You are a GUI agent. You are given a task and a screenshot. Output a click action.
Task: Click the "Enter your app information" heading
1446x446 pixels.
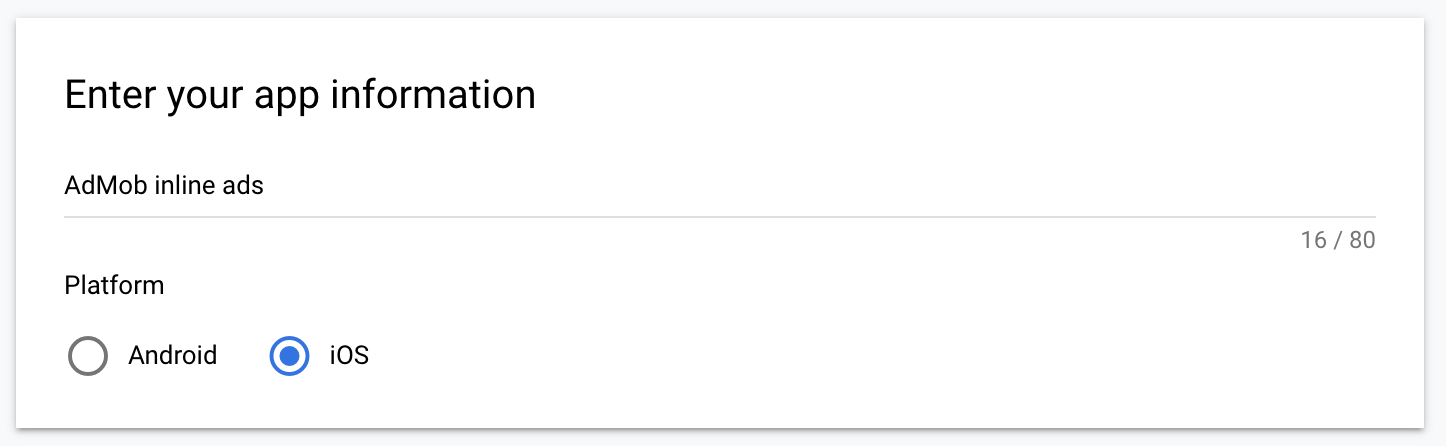300,95
